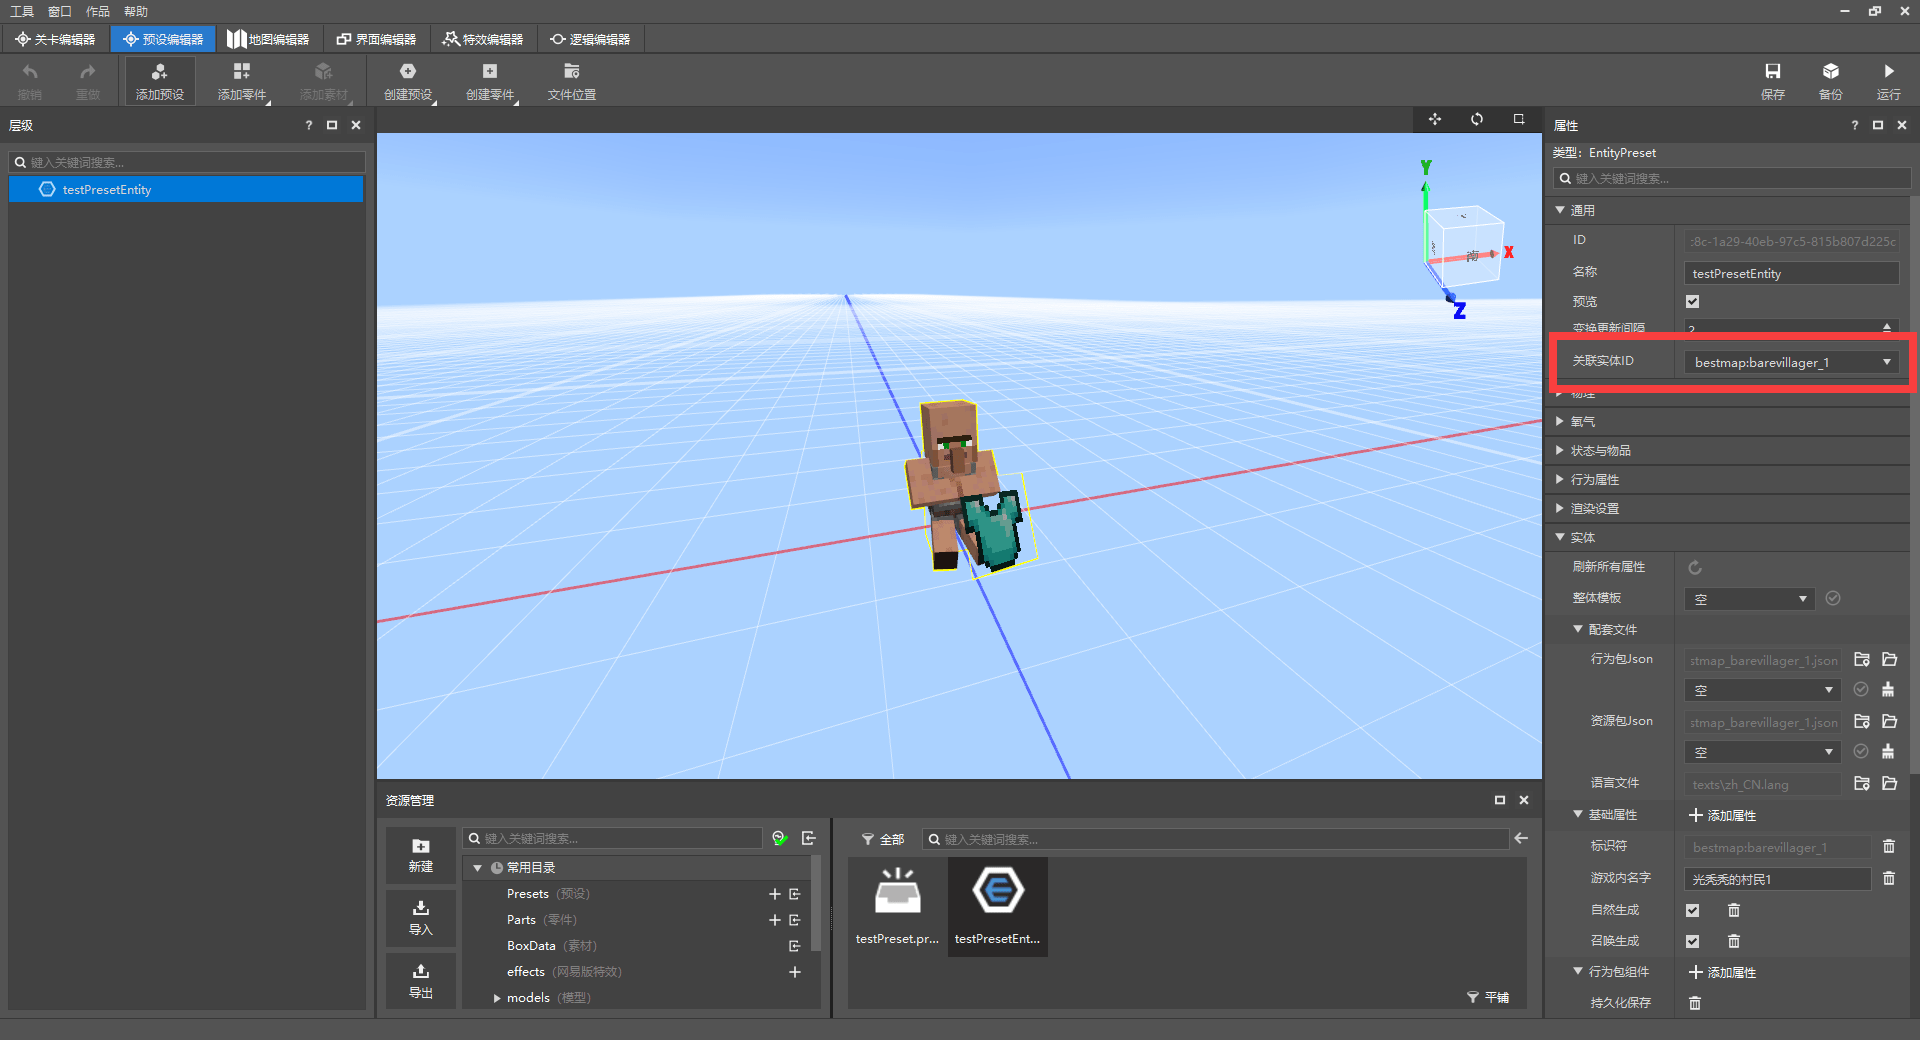Refresh all entity attributes (刷新所有属性)

point(1695,567)
